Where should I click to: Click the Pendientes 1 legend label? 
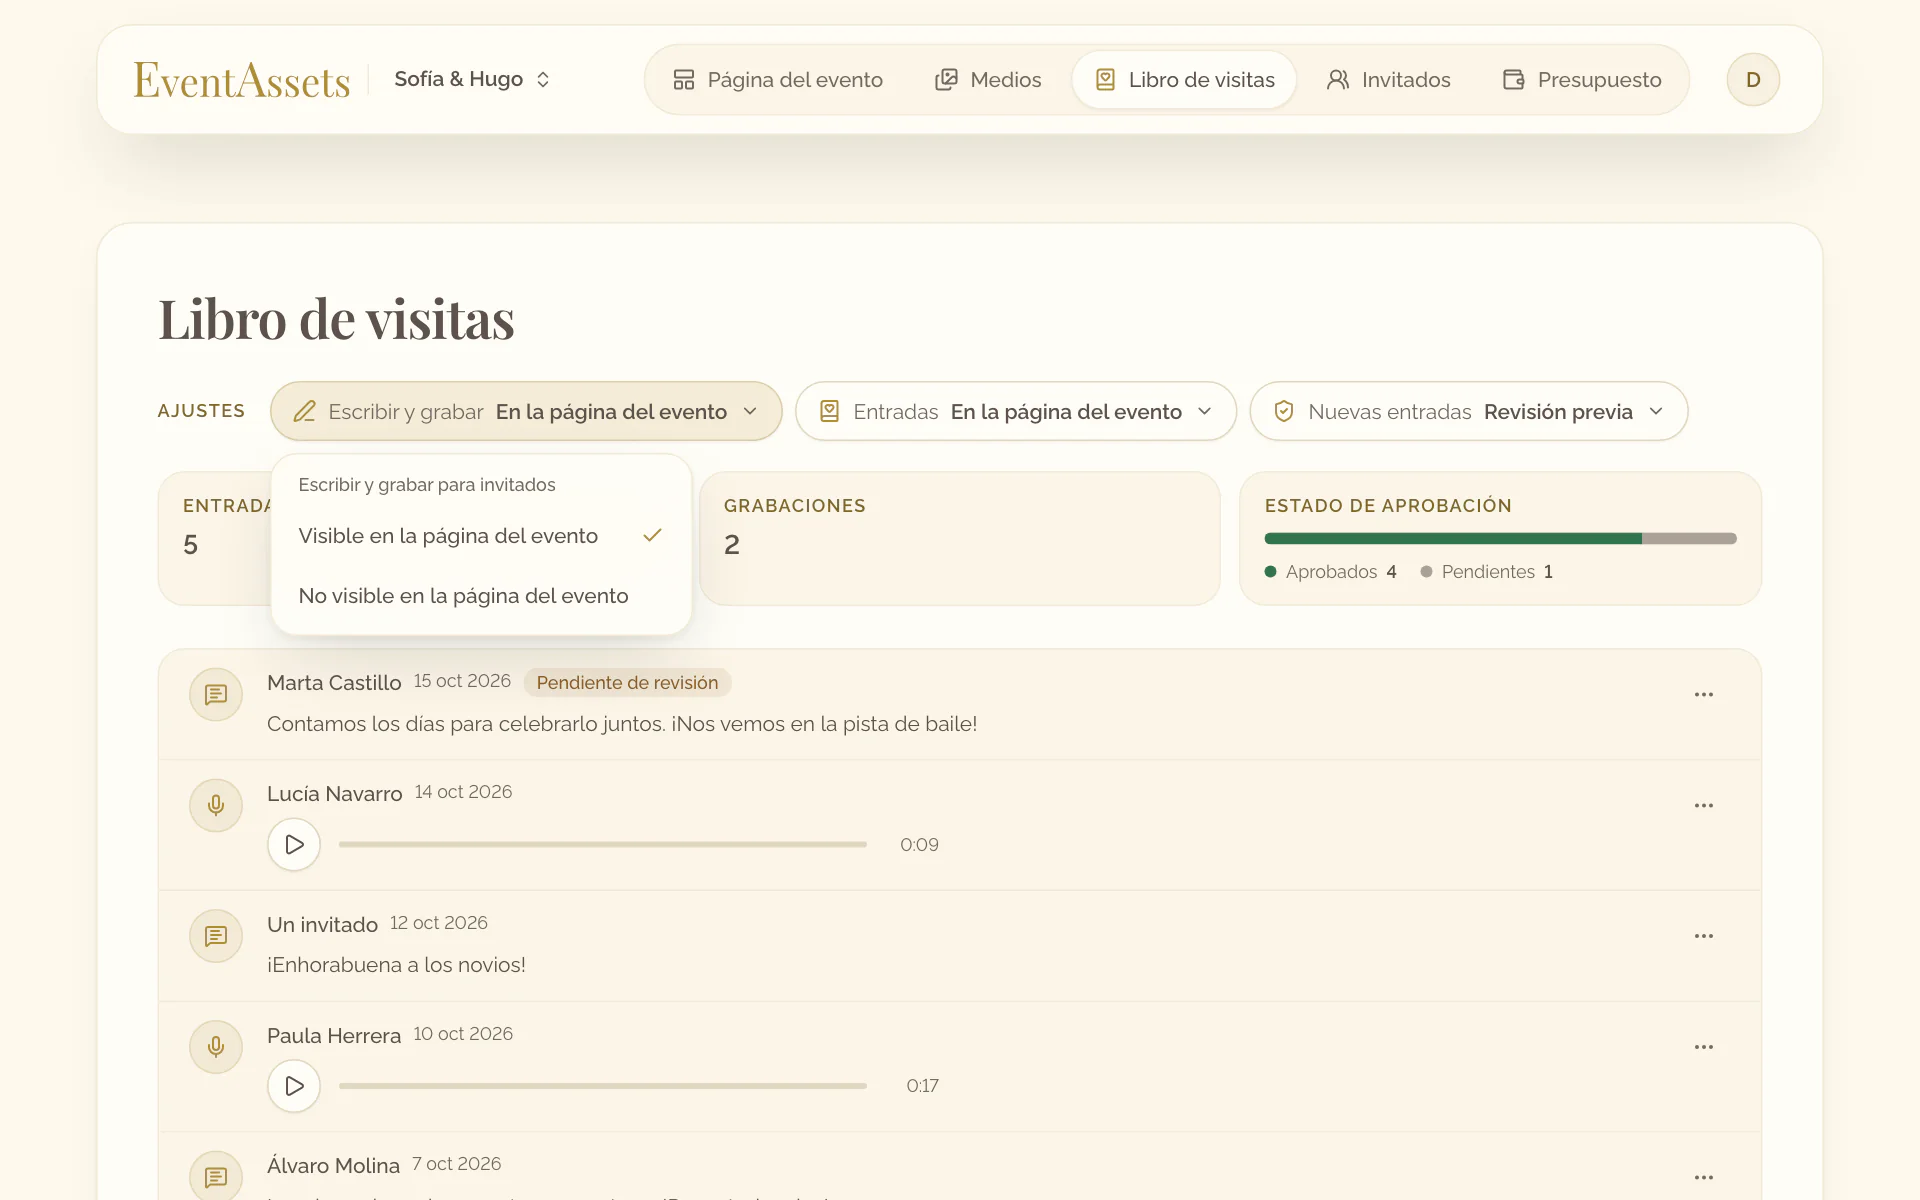tap(1487, 572)
